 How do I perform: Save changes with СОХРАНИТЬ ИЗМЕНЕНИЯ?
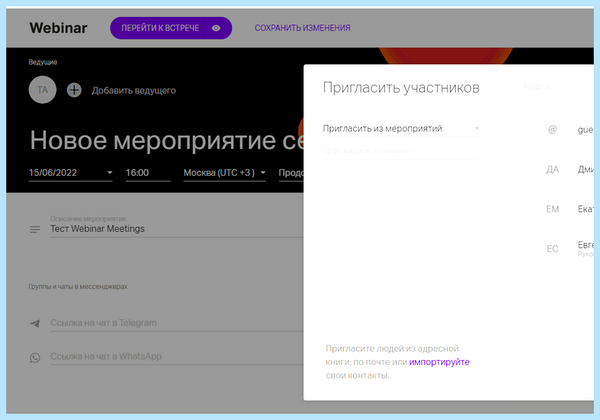(x=302, y=28)
